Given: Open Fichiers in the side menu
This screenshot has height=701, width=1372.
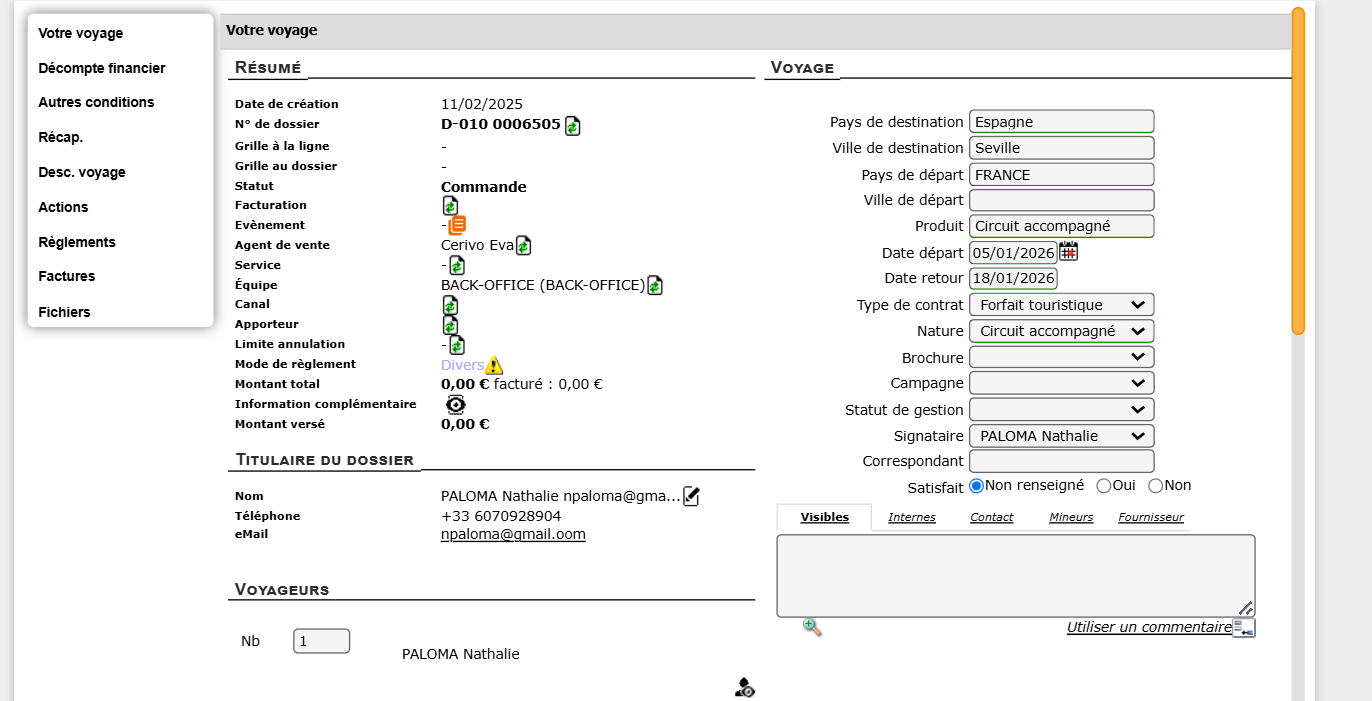Looking at the screenshot, I should [x=64, y=312].
